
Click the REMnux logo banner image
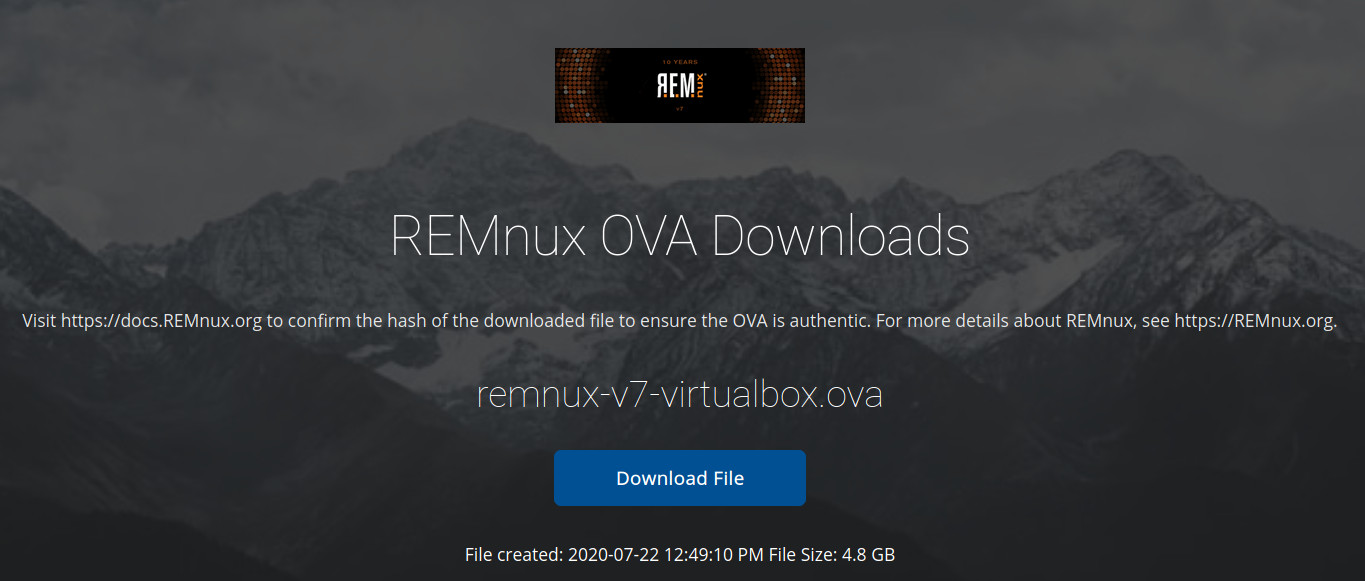(x=680, y=85)
